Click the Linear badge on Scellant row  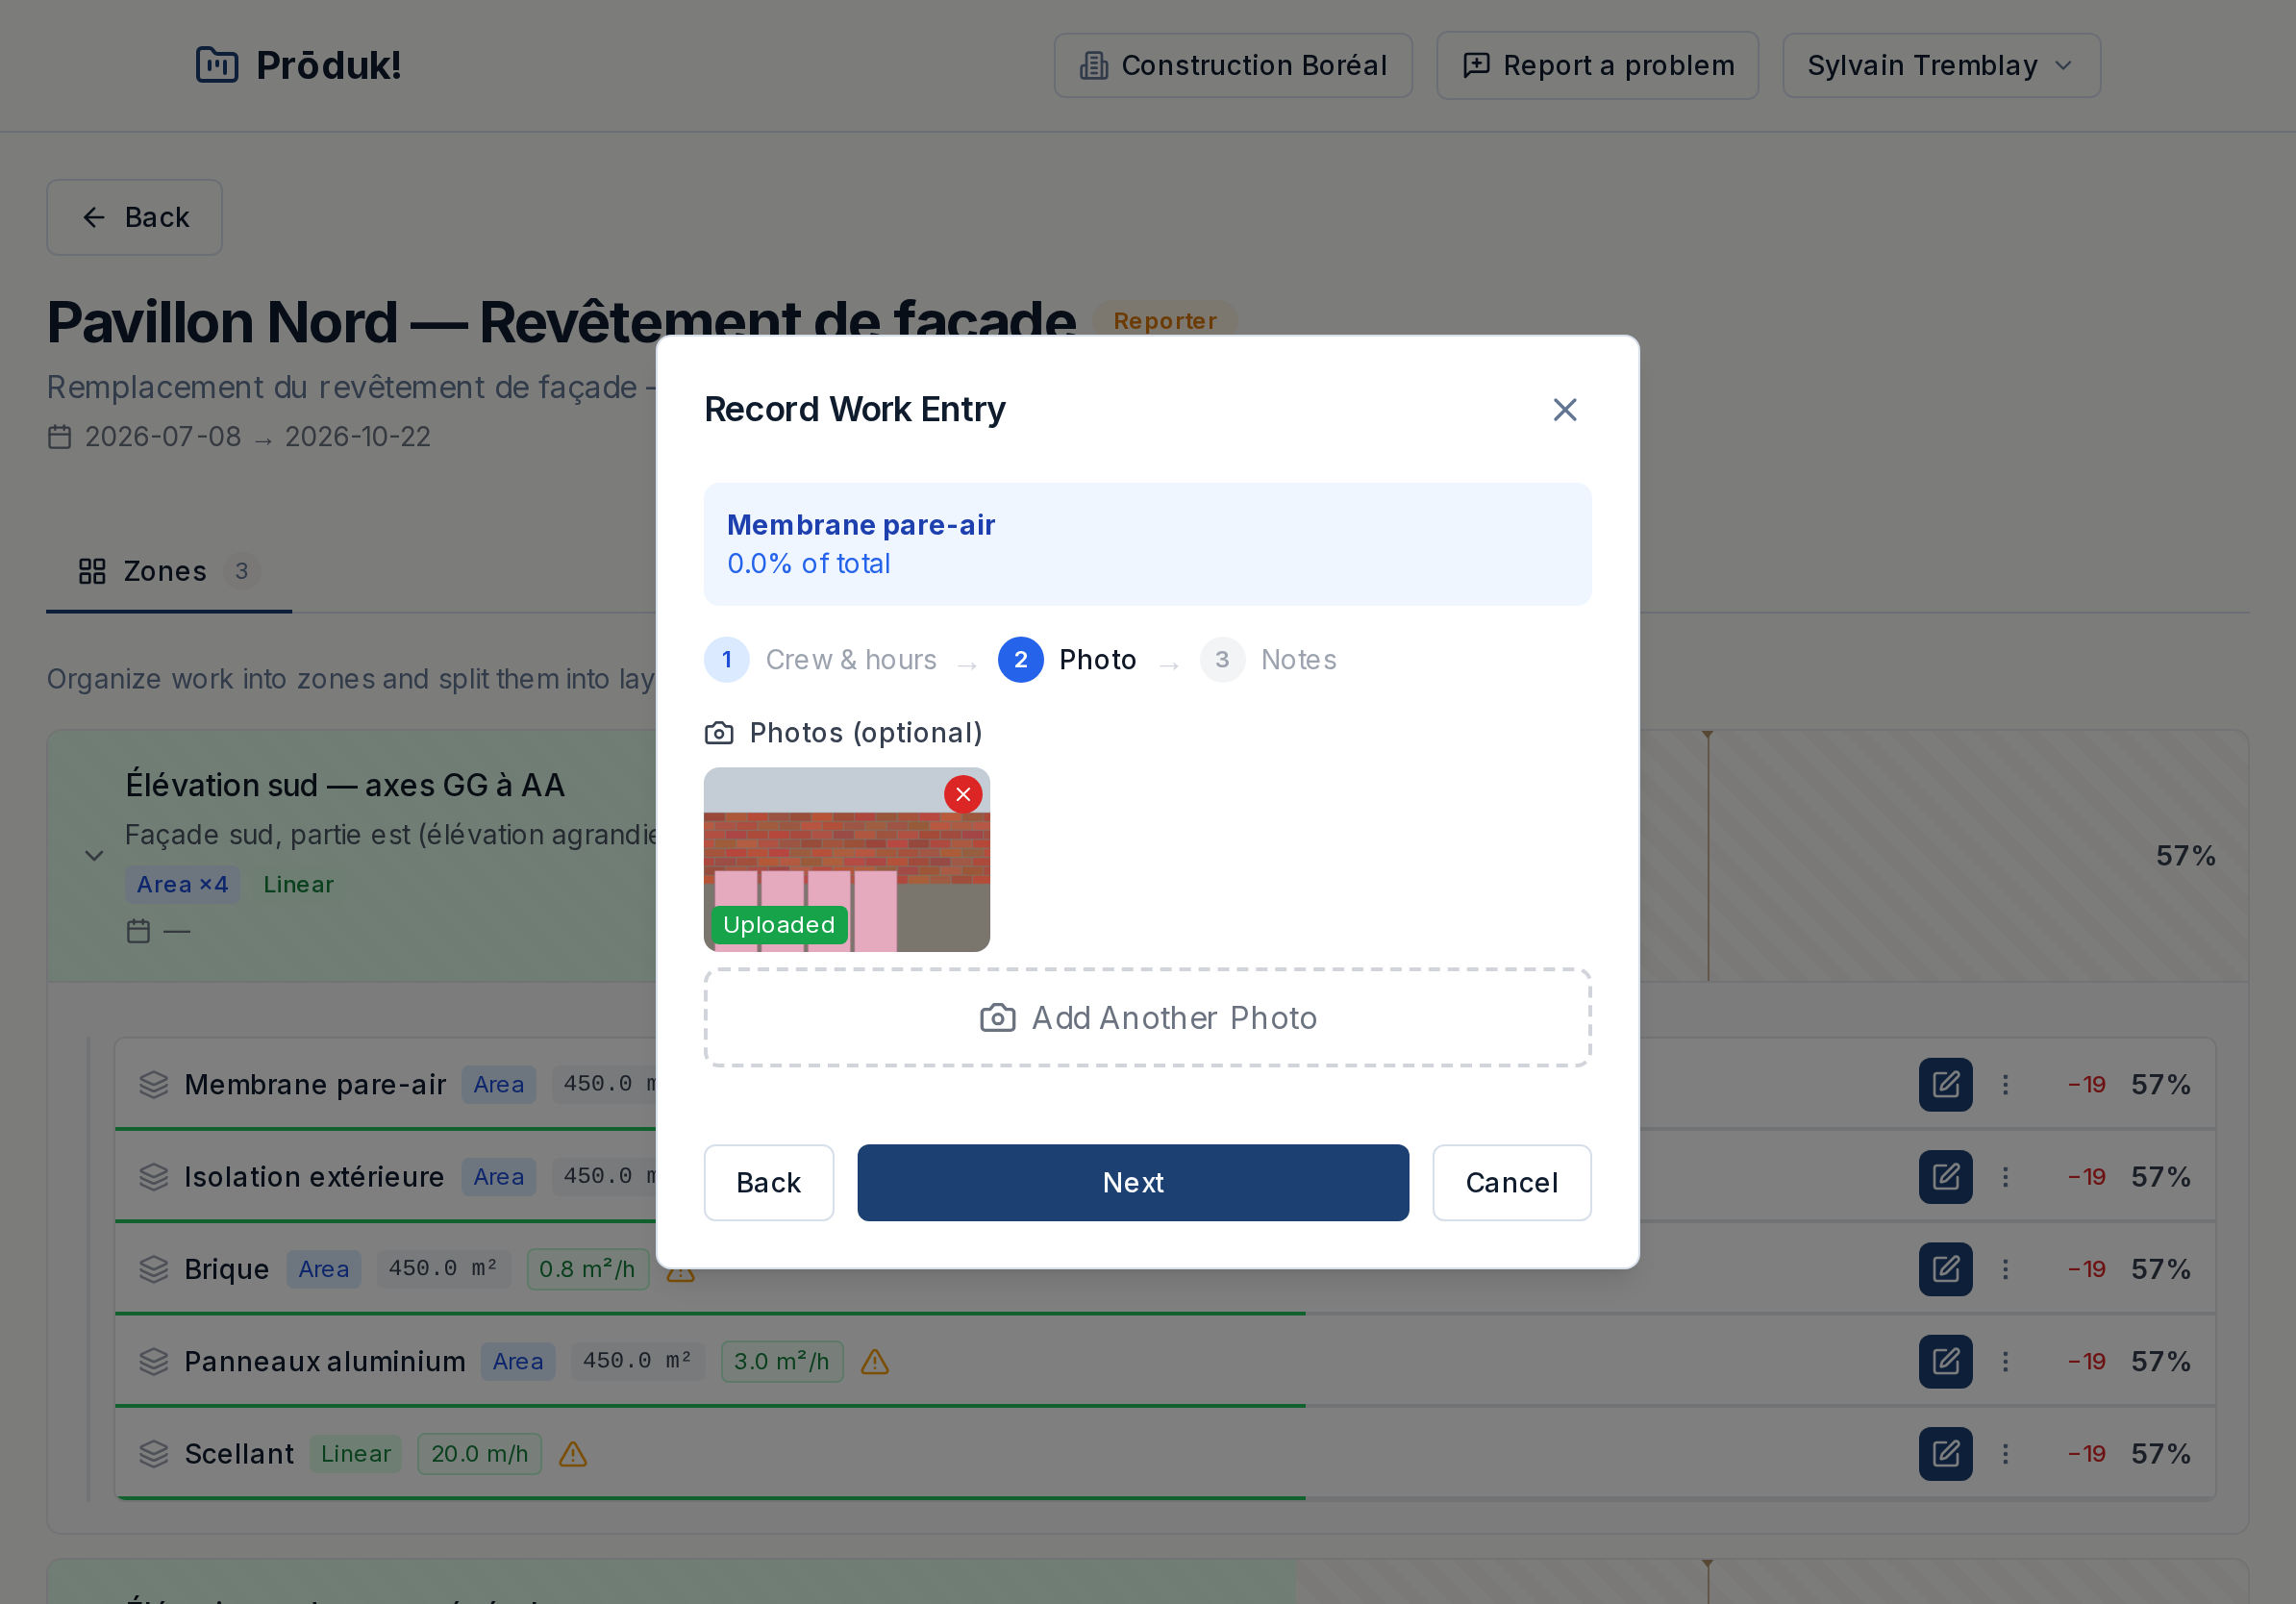(x=355, y=1454)
